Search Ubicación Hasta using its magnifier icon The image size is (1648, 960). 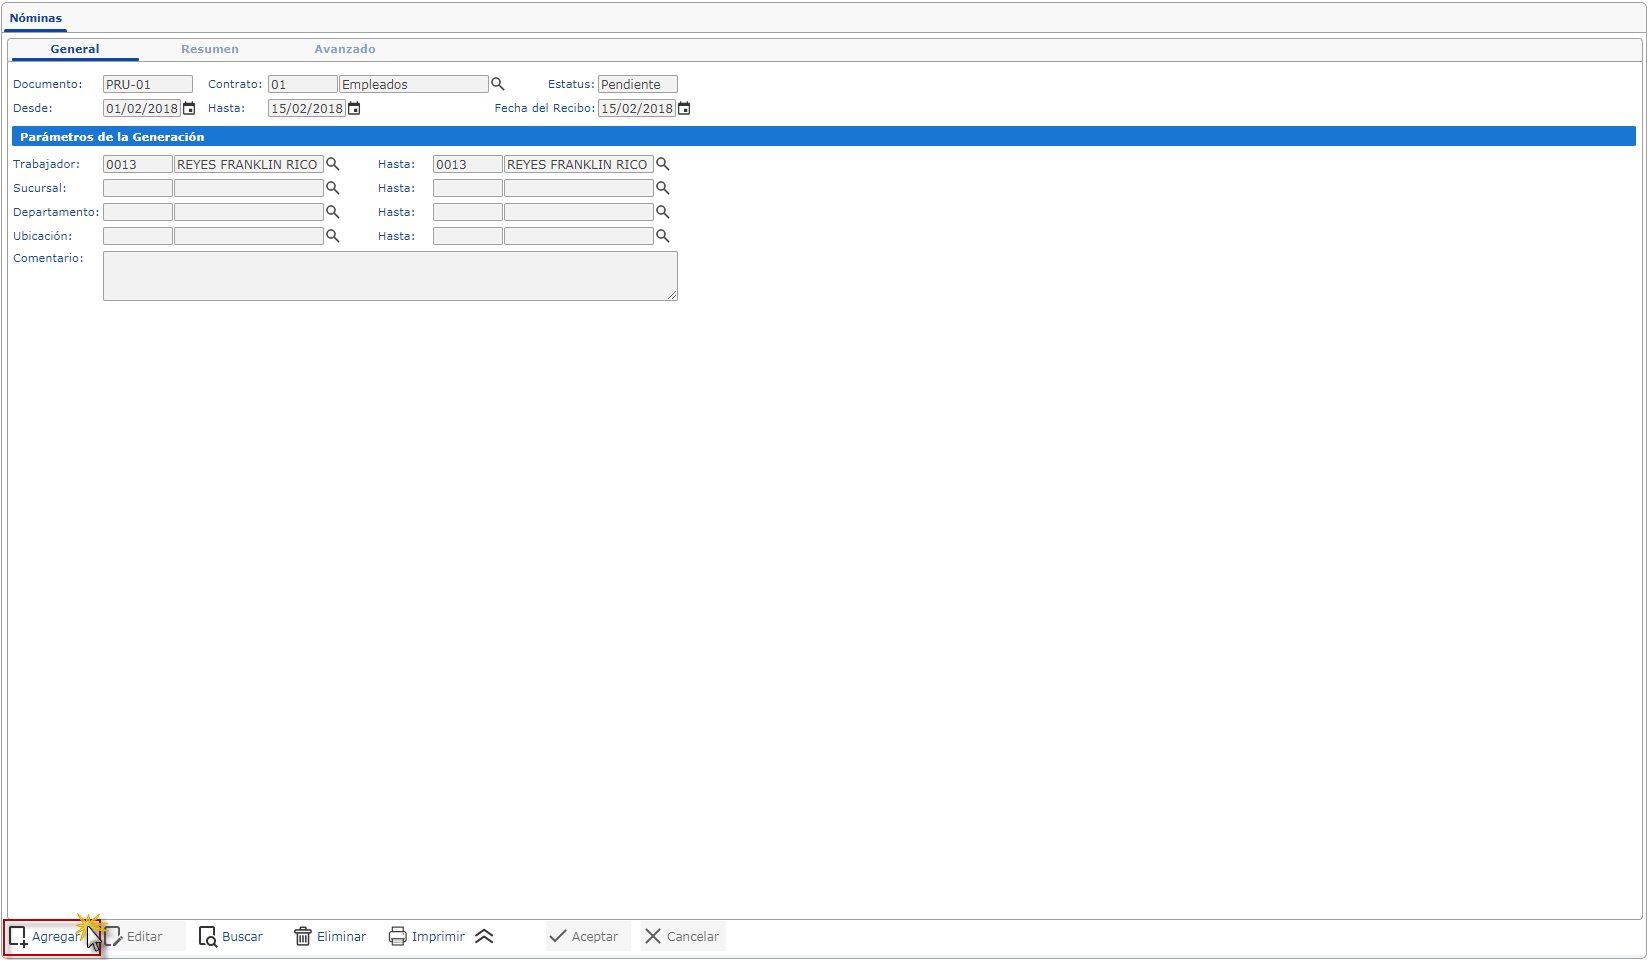tap(662, 236)
